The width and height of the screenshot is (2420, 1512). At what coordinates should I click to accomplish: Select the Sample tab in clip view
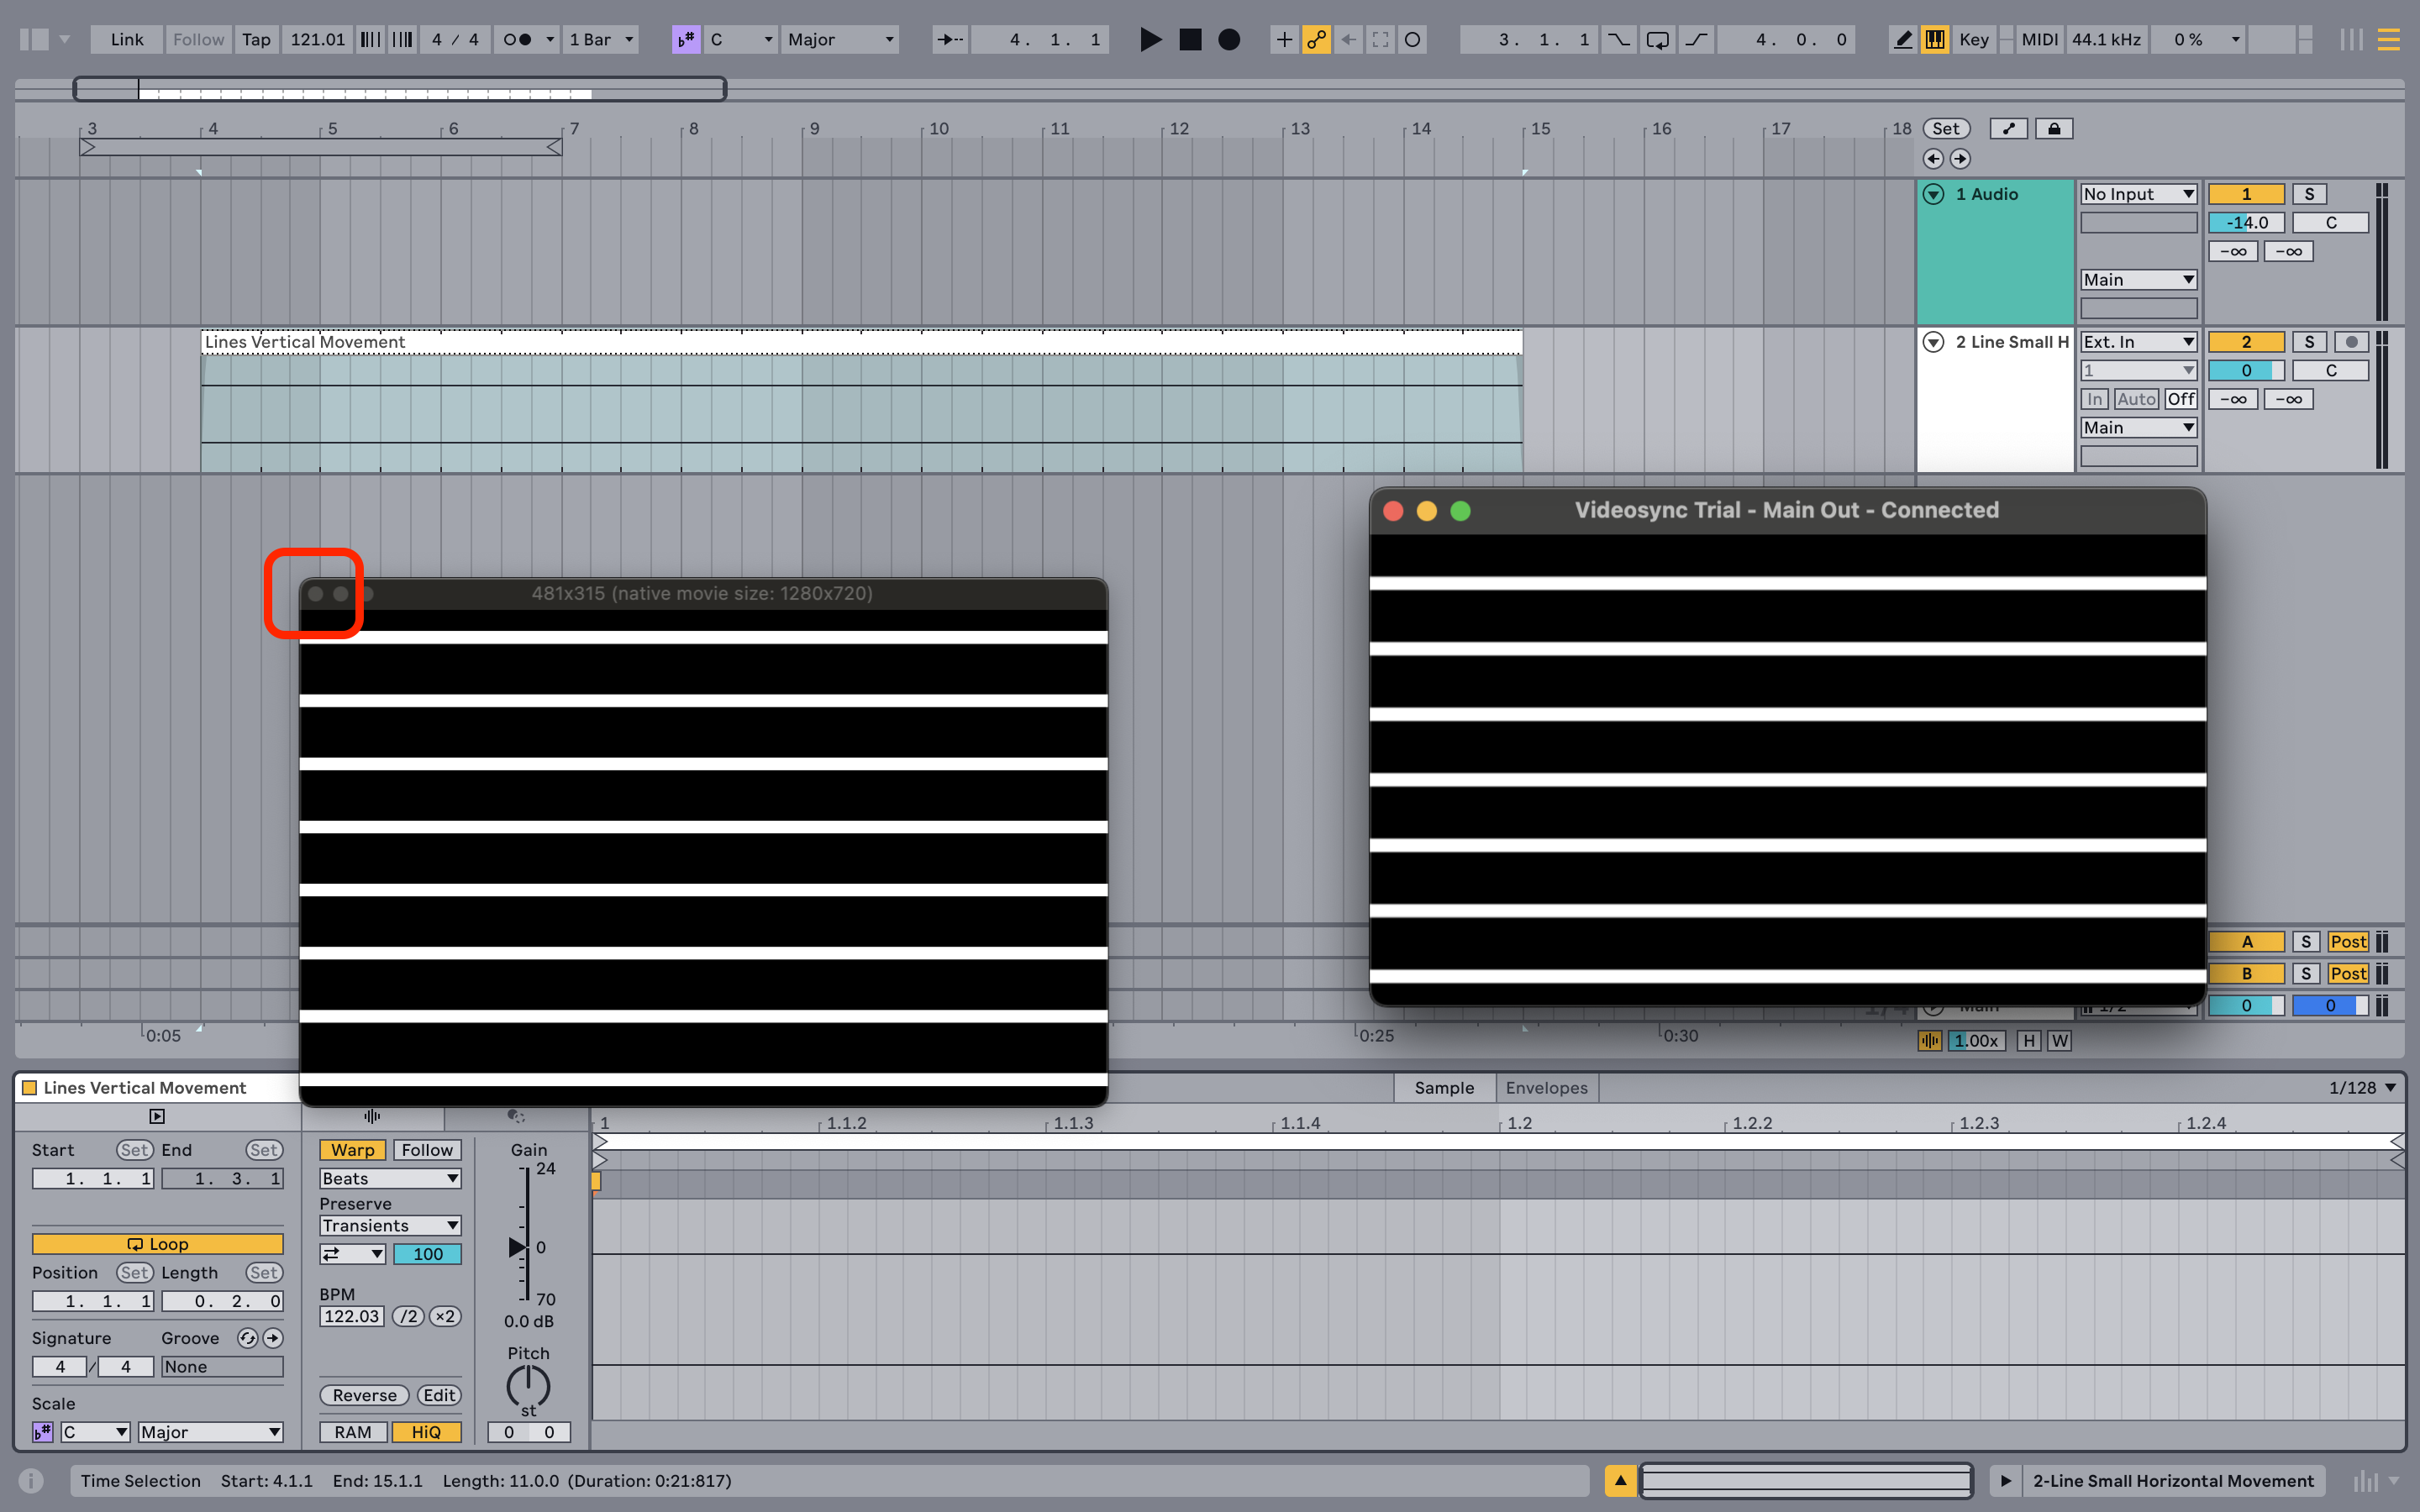point(1444,1085)
